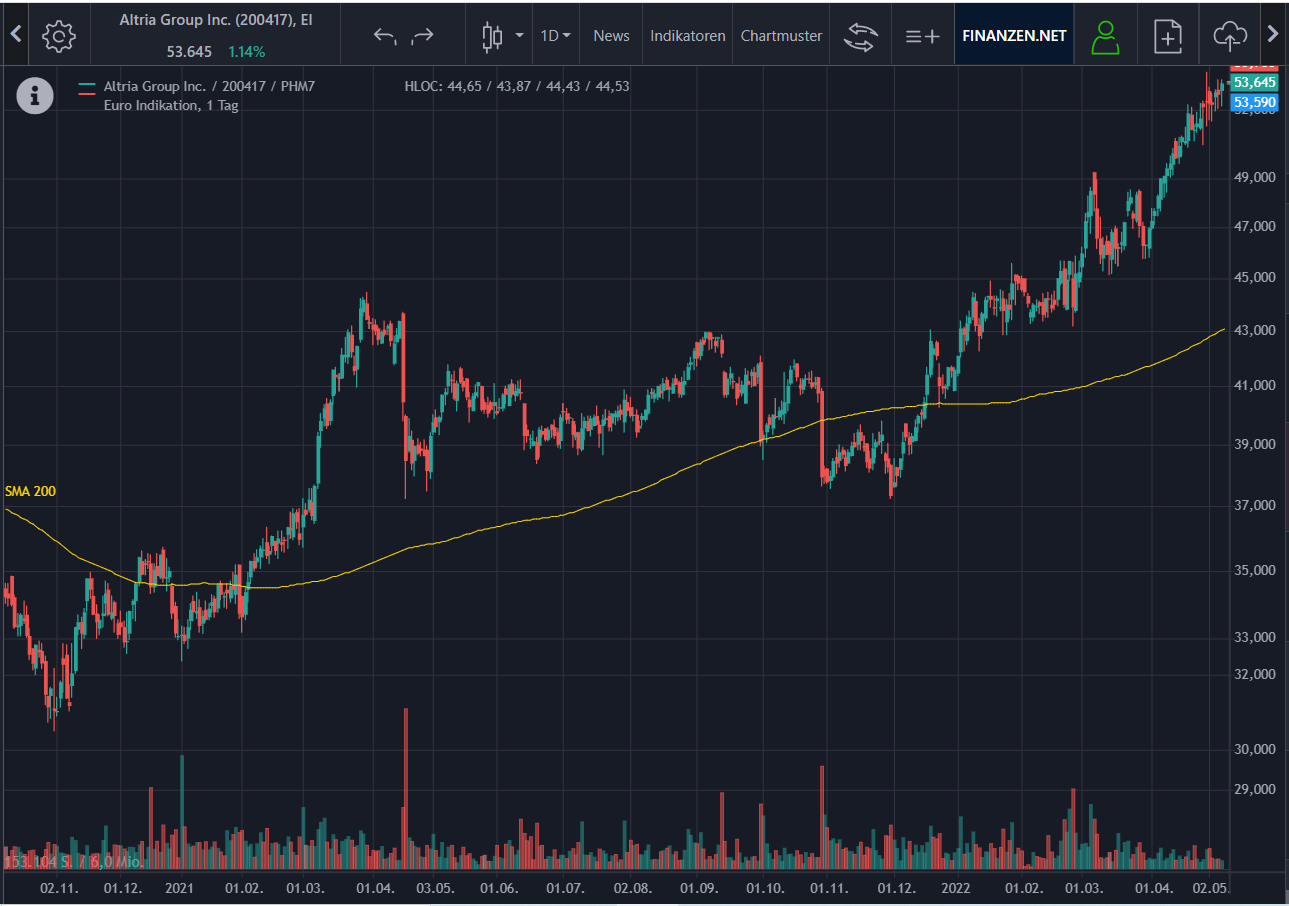Open the FINANZEN.NET link
This screenshot has width=1289, height=906.
1014,35
